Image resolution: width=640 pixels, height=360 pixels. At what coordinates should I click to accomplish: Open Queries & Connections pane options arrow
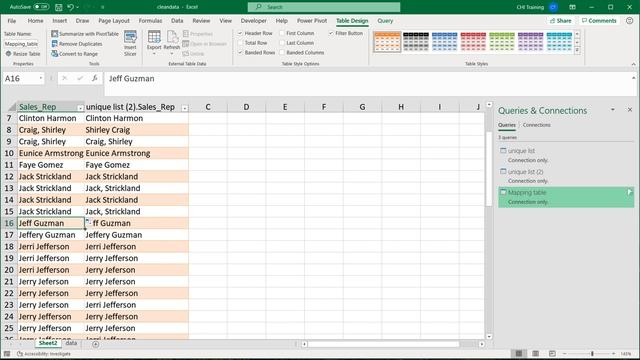pyautogui.click(x=613, y=109)
